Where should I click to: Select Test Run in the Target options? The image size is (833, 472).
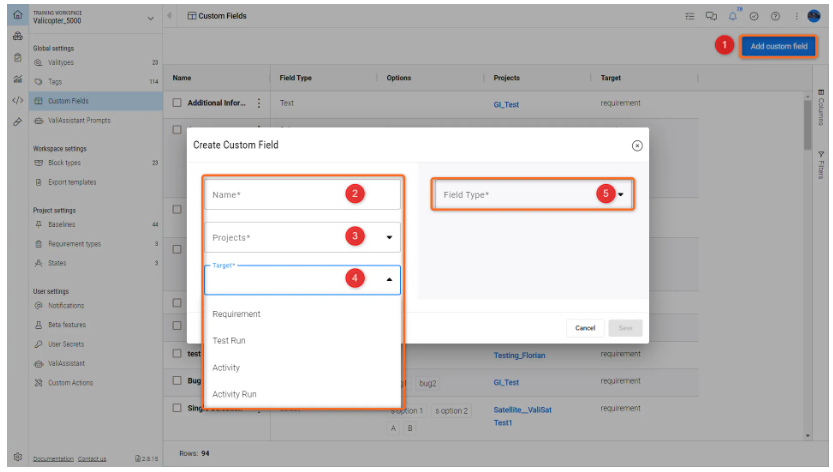coord(229,341)
